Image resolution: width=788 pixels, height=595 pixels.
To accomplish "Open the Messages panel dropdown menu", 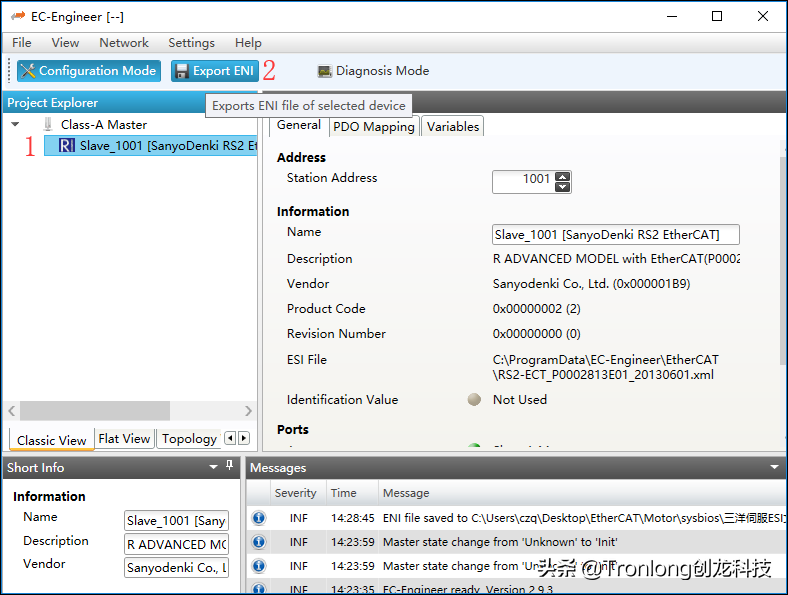I will click(774, 467).
